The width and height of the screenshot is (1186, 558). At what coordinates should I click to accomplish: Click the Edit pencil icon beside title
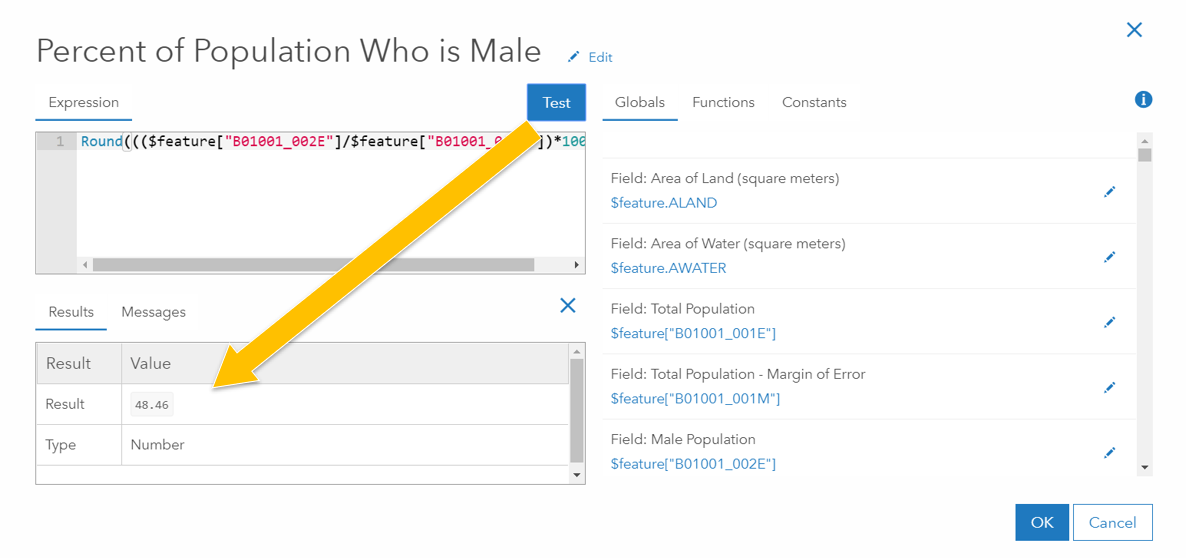point(574,57)
